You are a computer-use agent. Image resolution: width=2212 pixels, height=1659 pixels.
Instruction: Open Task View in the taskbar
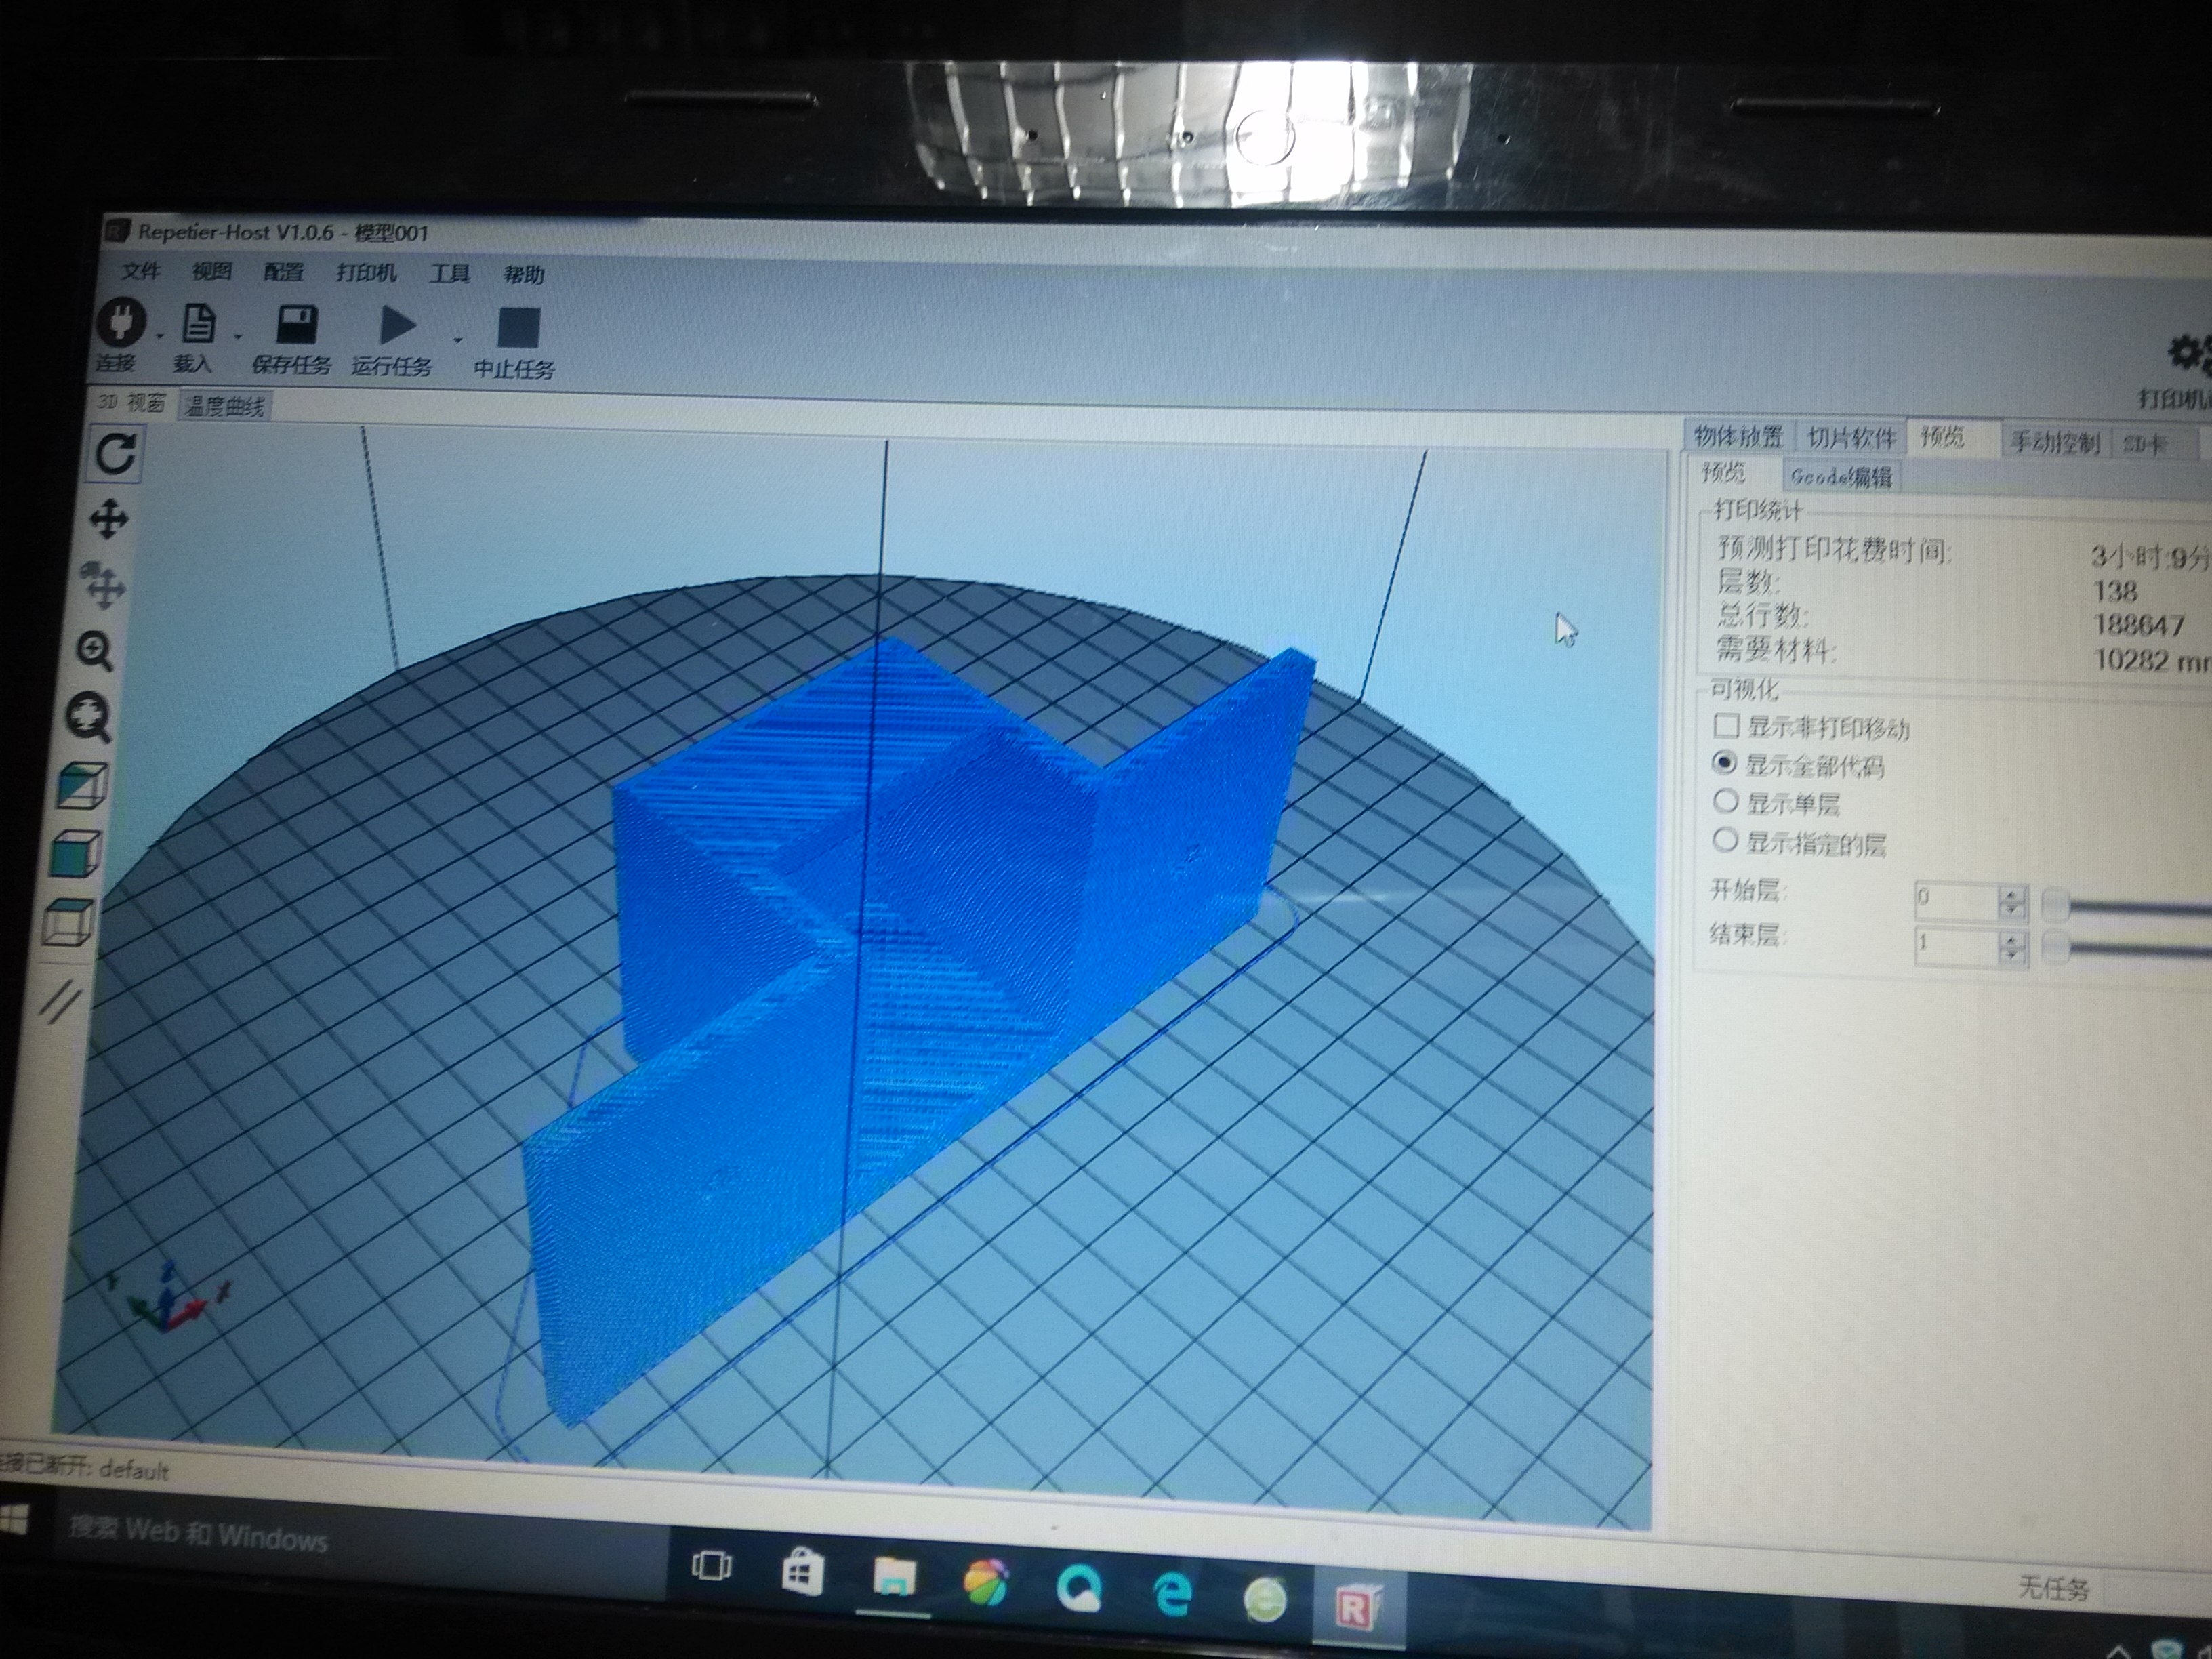711,1566
